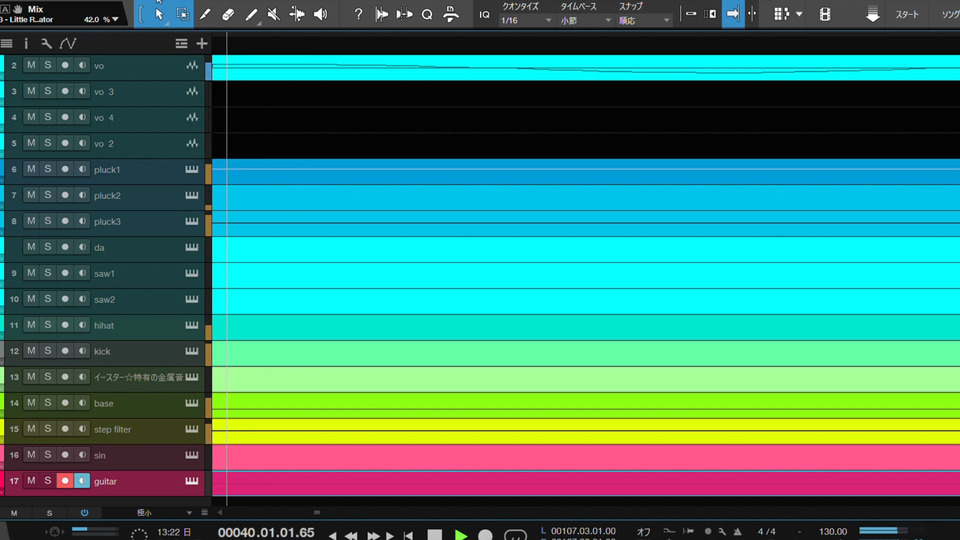This screenshot has width=960, height=540.
Task: Open the track inspector (i) icon
Action: pos(26,43)
